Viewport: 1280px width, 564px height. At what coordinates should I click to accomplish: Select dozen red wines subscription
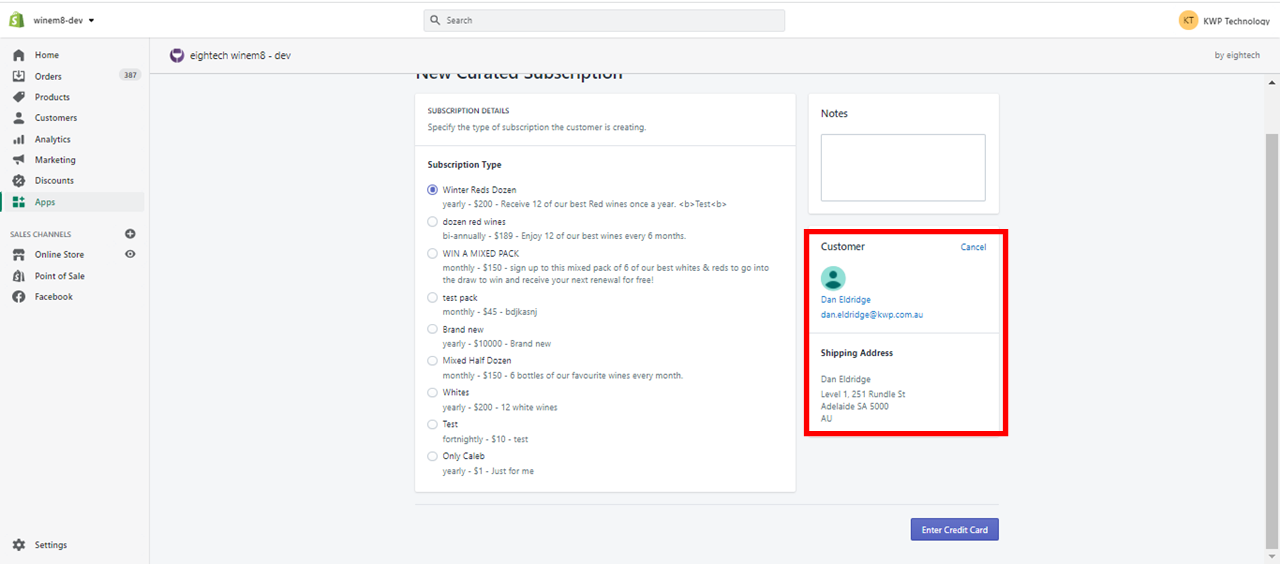coord(432,222)
